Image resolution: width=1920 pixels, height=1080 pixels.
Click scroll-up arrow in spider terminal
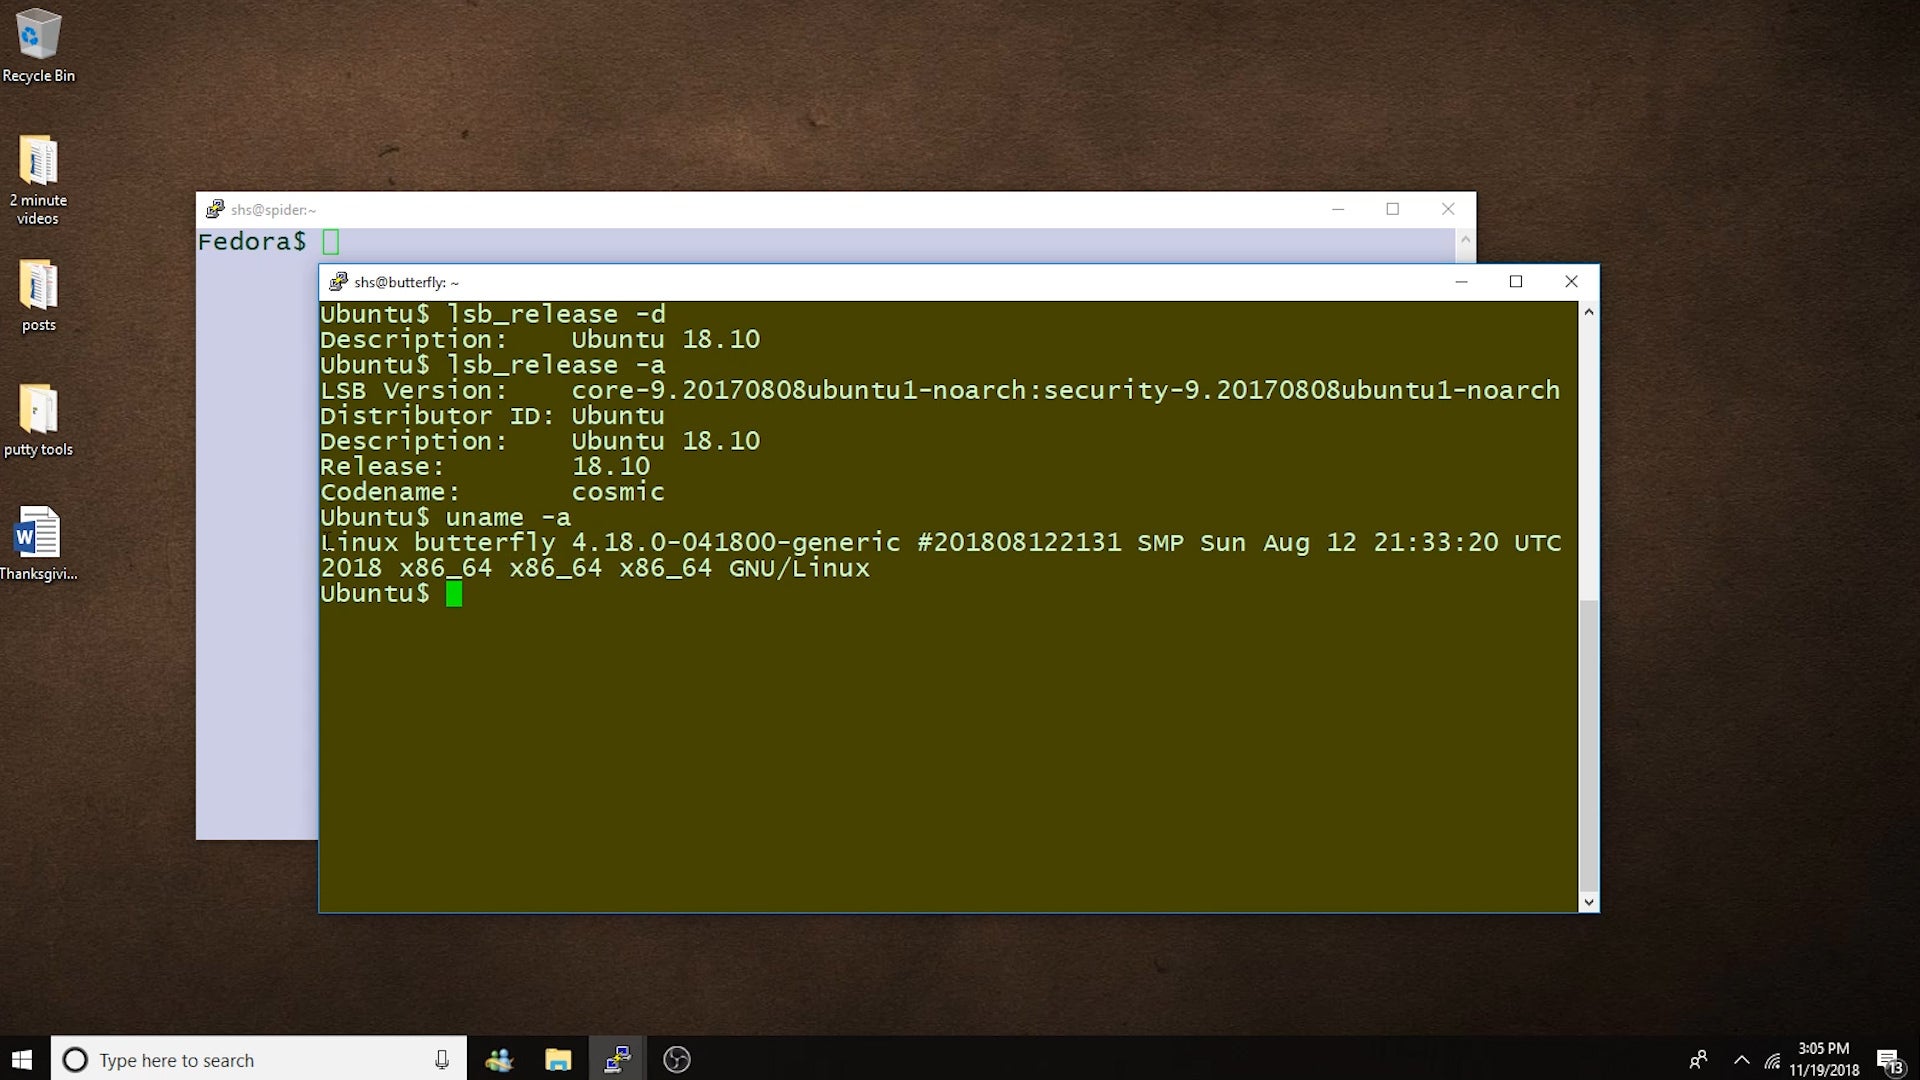point(1465,239)
